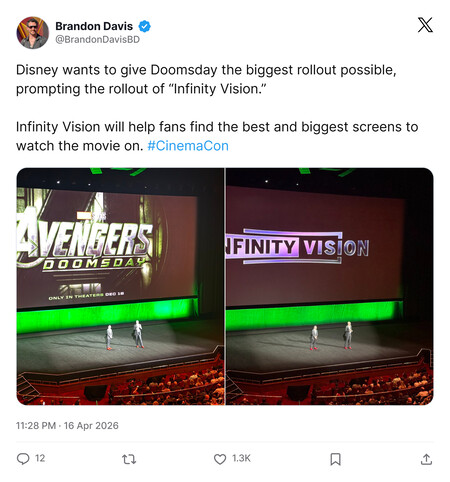Click the Infinity Vision logo on screen

[x=297, y=247]
